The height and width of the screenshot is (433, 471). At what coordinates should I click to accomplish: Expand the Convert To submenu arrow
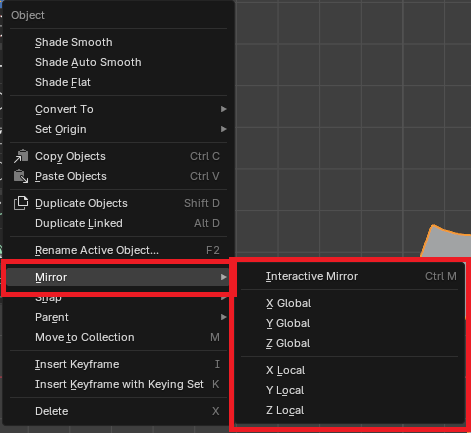coord(224,109)
